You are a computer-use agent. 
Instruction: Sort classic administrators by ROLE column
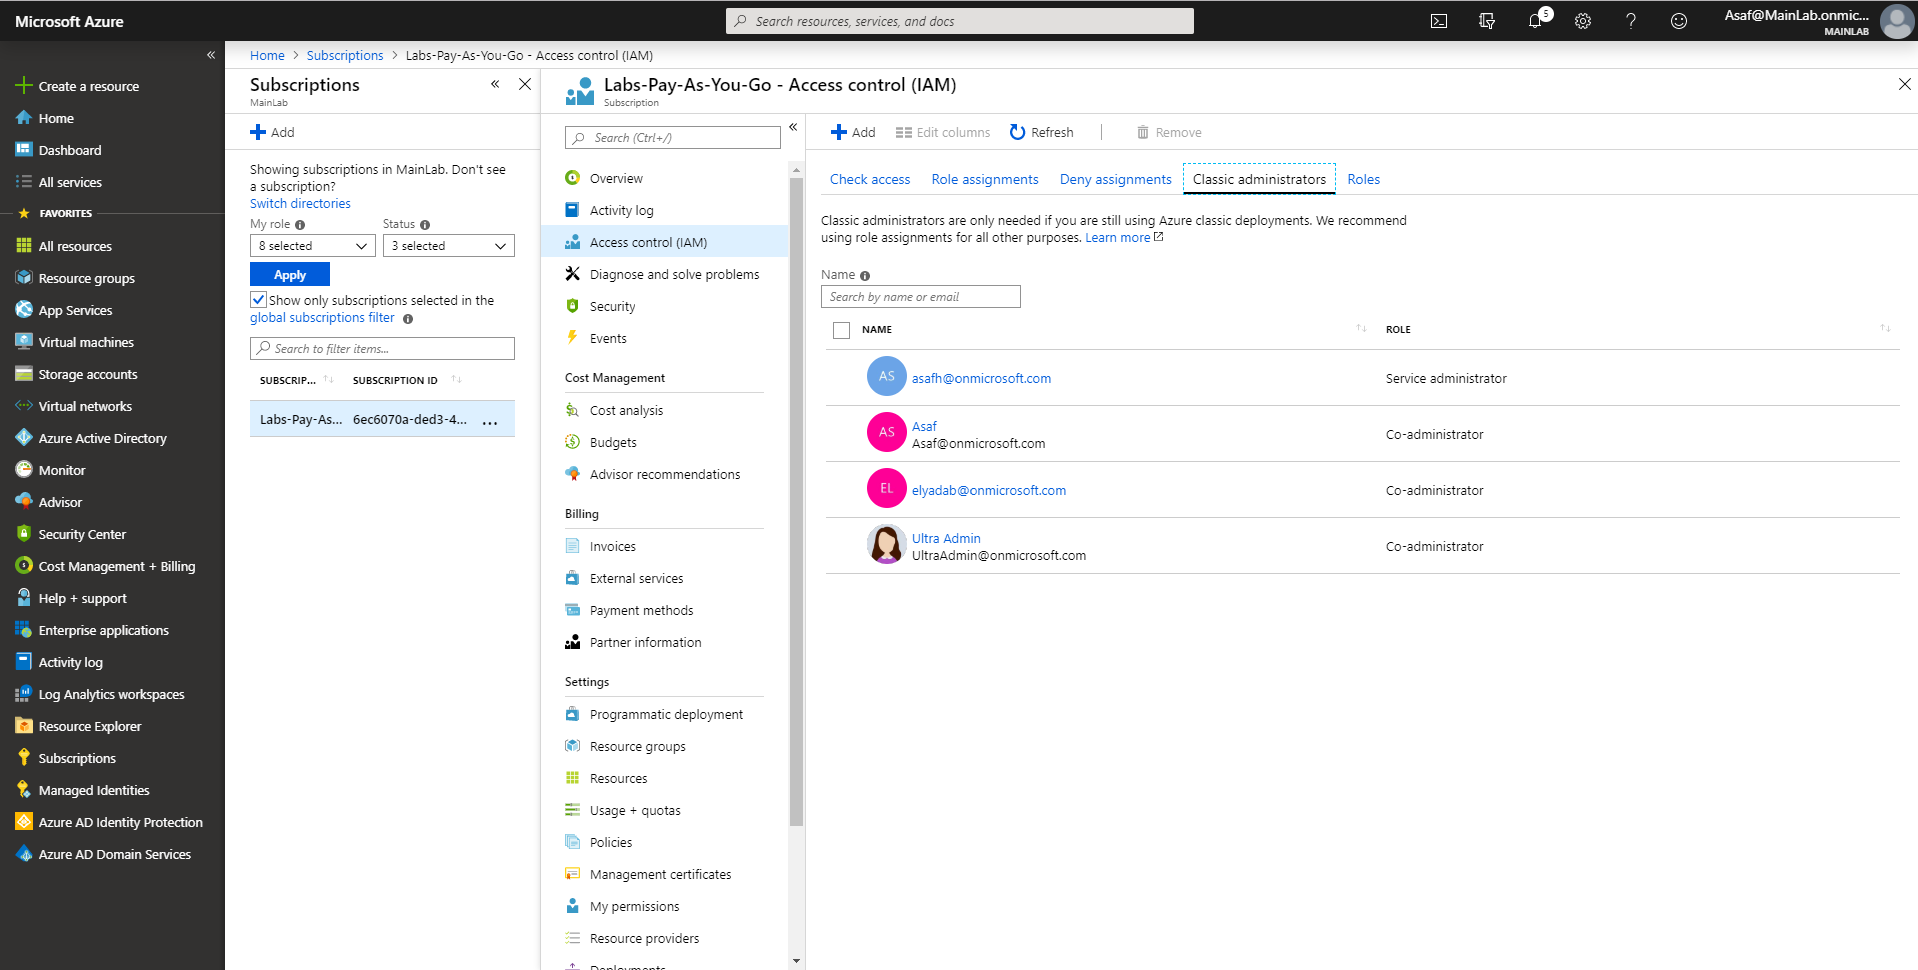(1885, 328)
